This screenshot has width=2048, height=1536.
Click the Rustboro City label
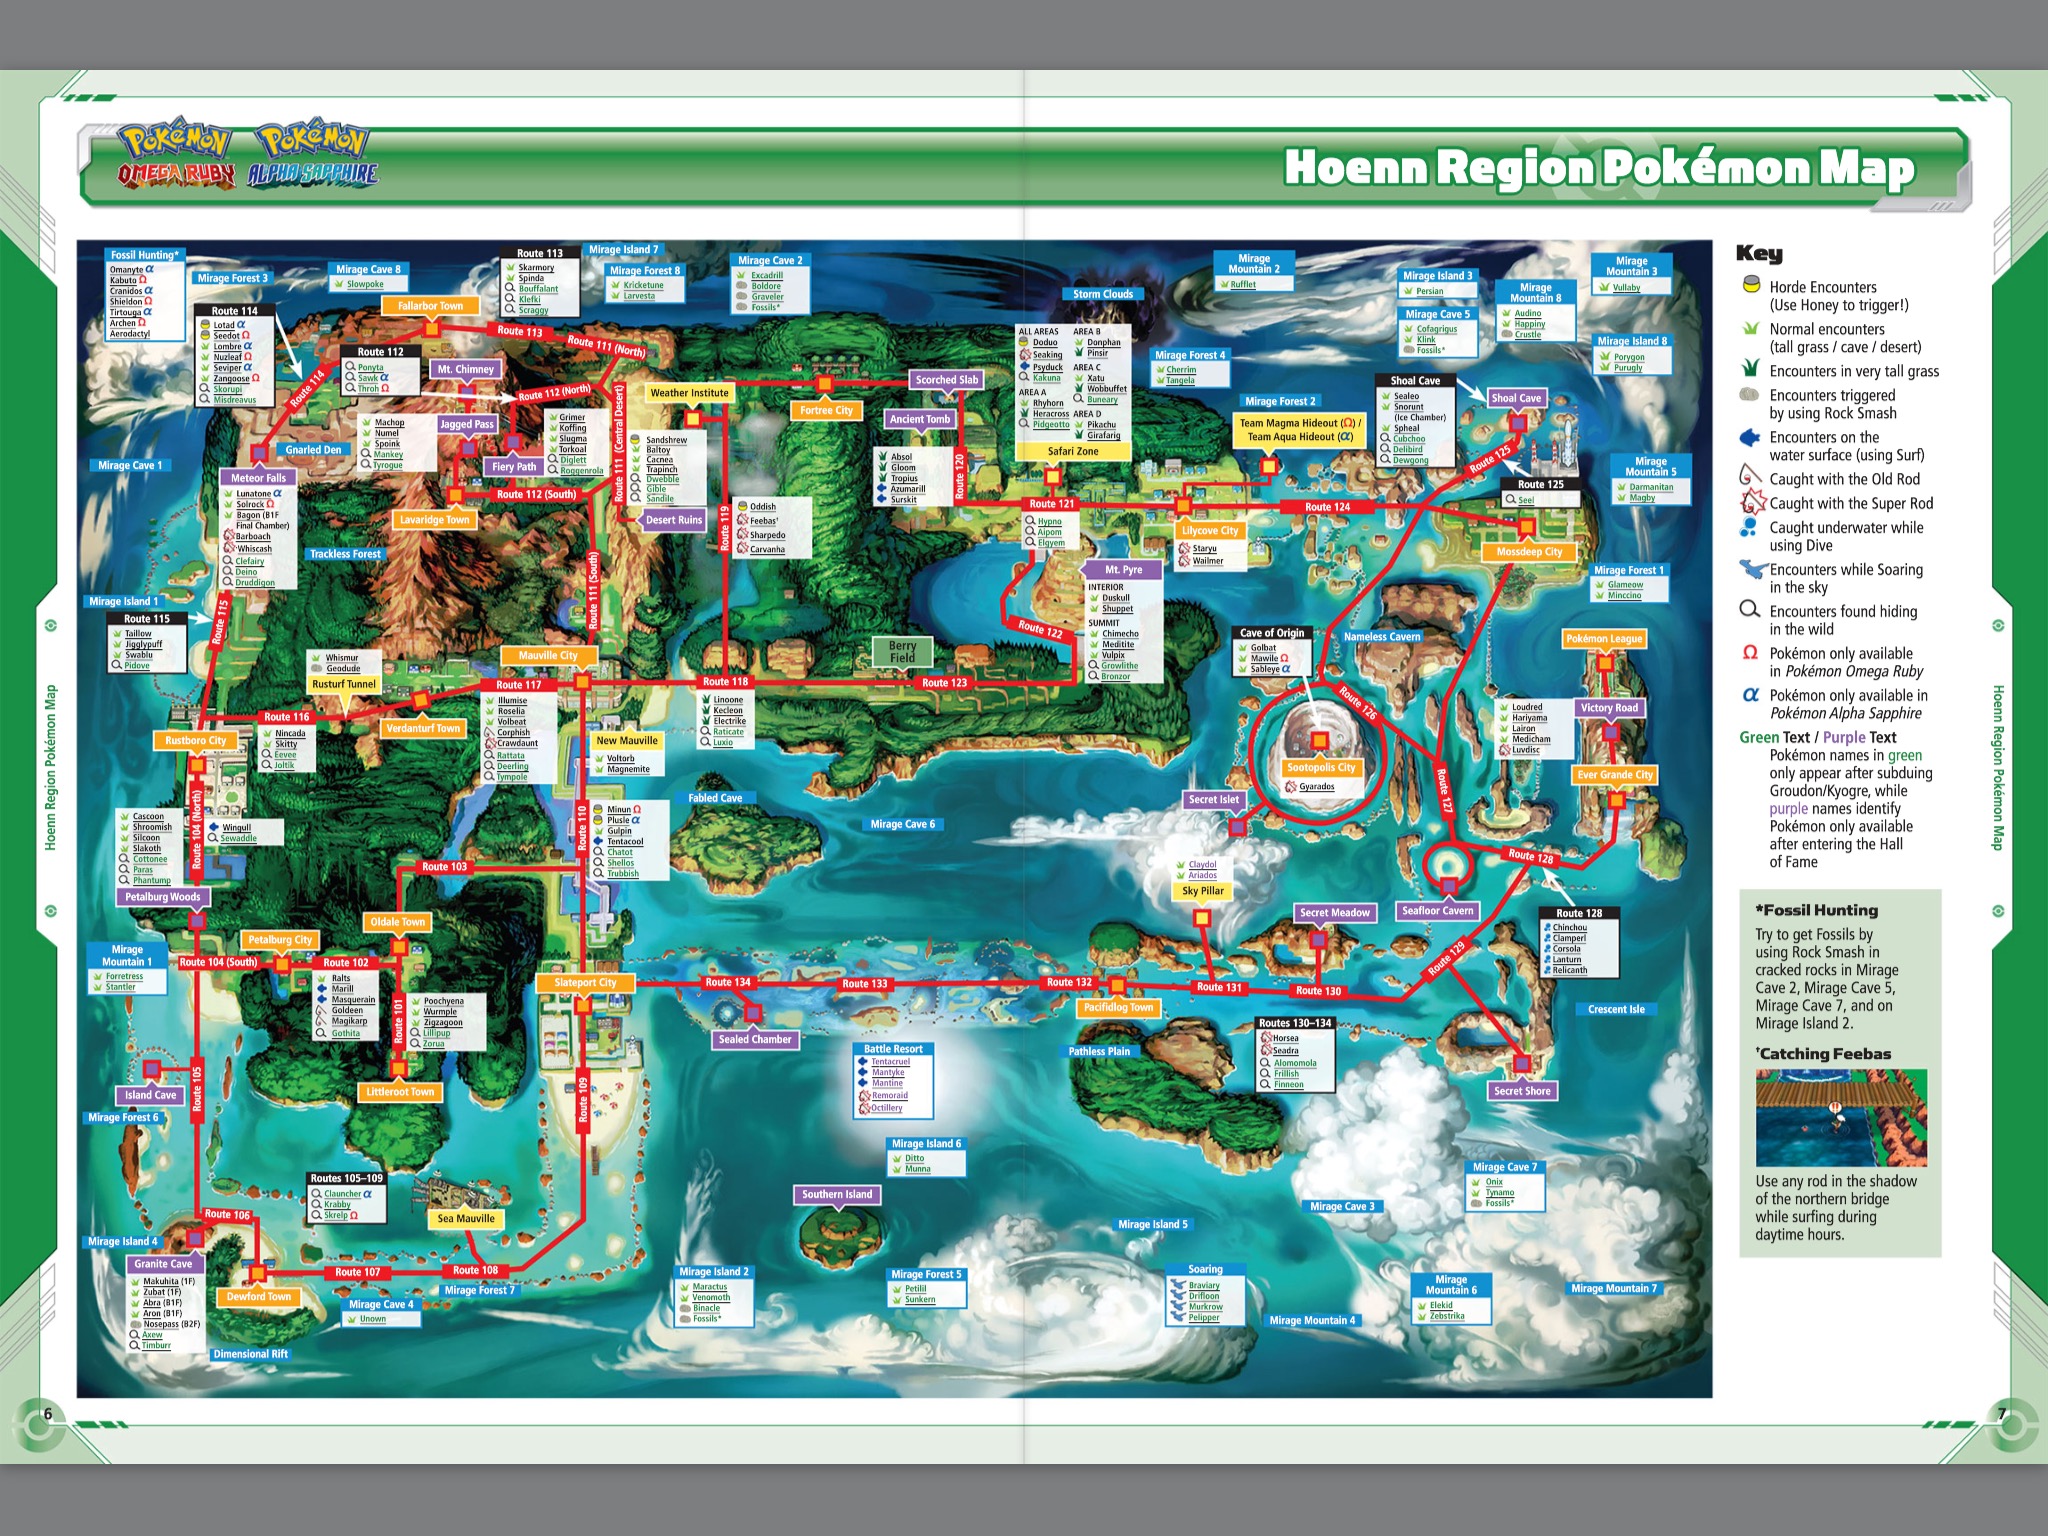tap(195, 741)
